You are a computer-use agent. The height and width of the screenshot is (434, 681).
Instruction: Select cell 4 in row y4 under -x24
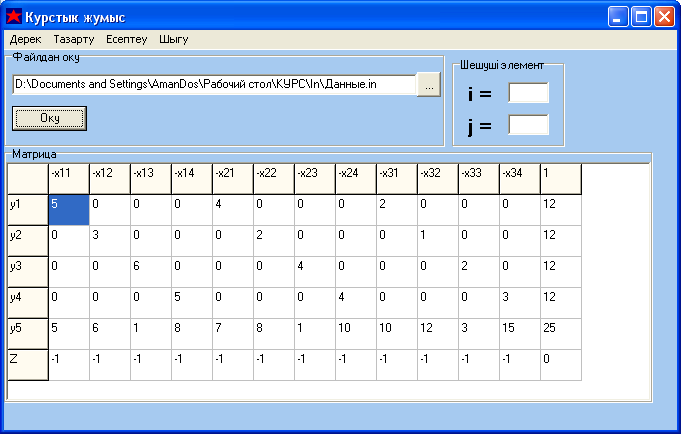click(356, 303)
